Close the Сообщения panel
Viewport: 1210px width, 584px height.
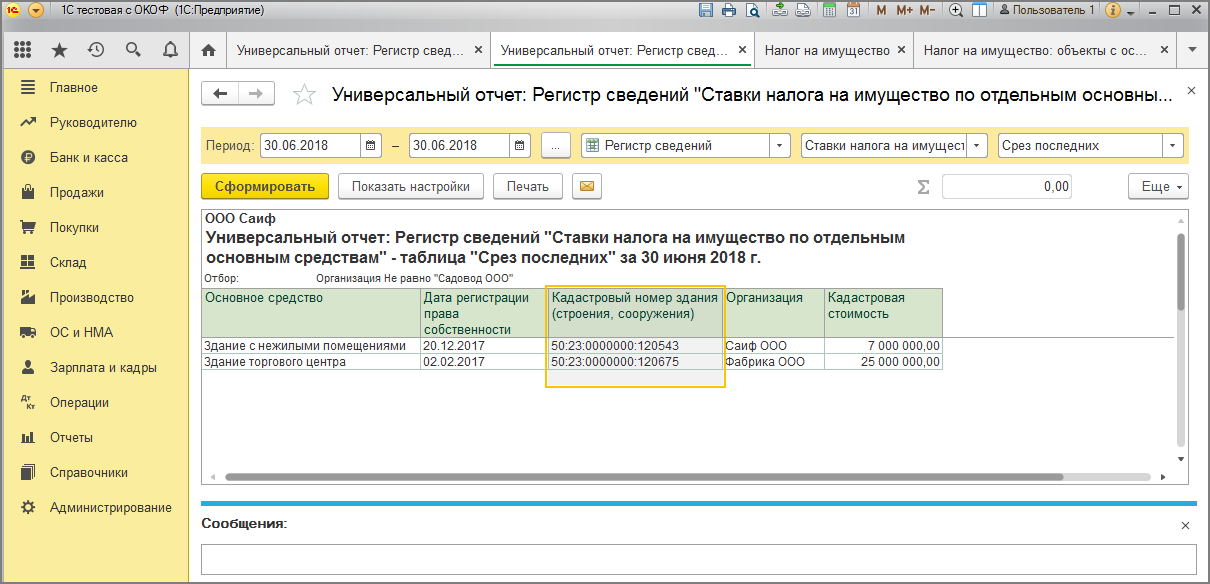pos(1186,525)
